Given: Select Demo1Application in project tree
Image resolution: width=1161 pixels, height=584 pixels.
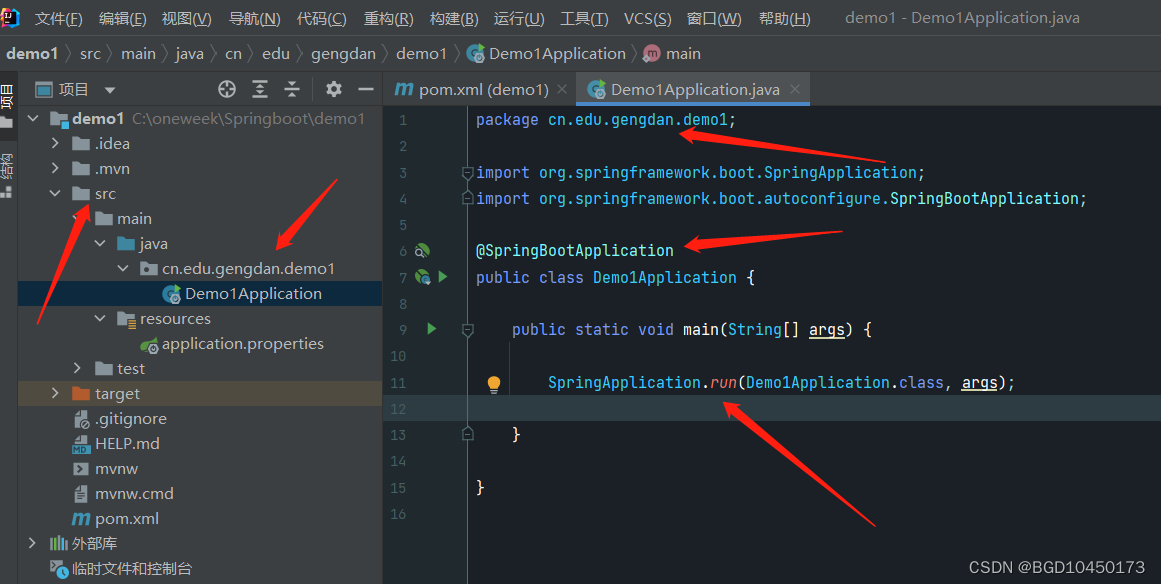Looking at the screenshot, I should click(x=253, y=294).
